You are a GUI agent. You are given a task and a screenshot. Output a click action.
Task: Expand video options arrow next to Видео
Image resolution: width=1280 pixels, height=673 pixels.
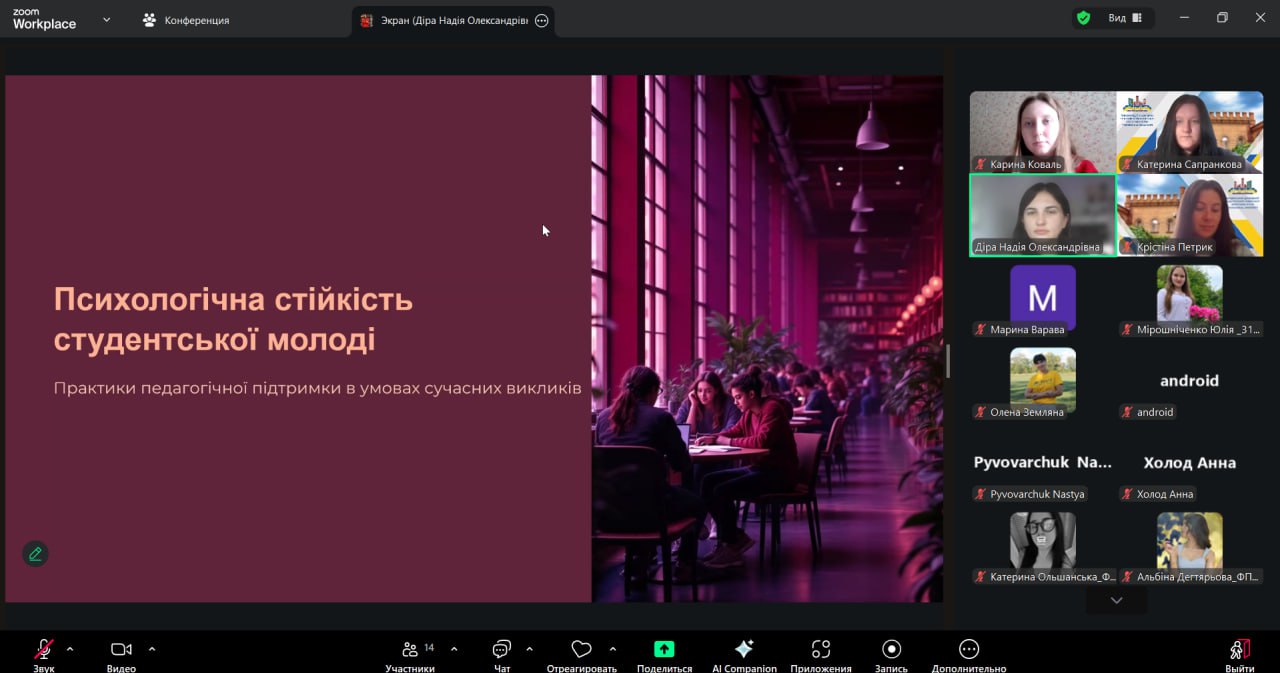click(x=152, y=649)
